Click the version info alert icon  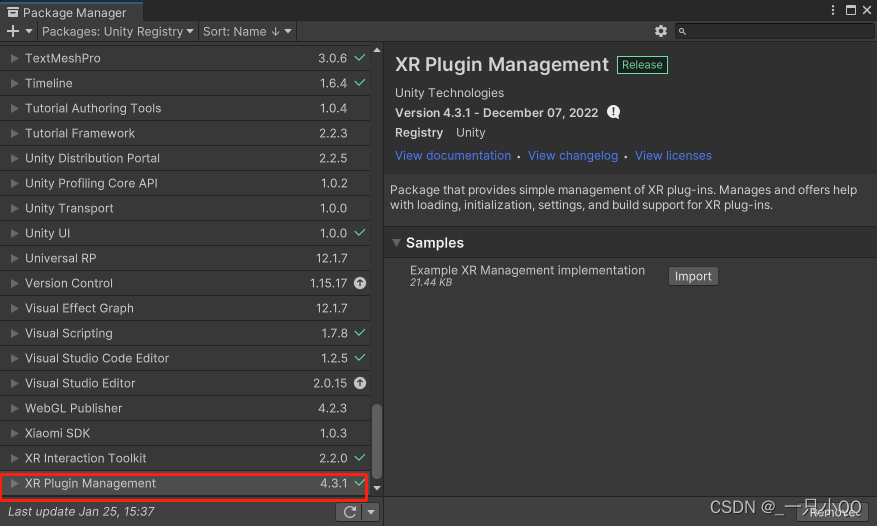(x=614, y=112)
